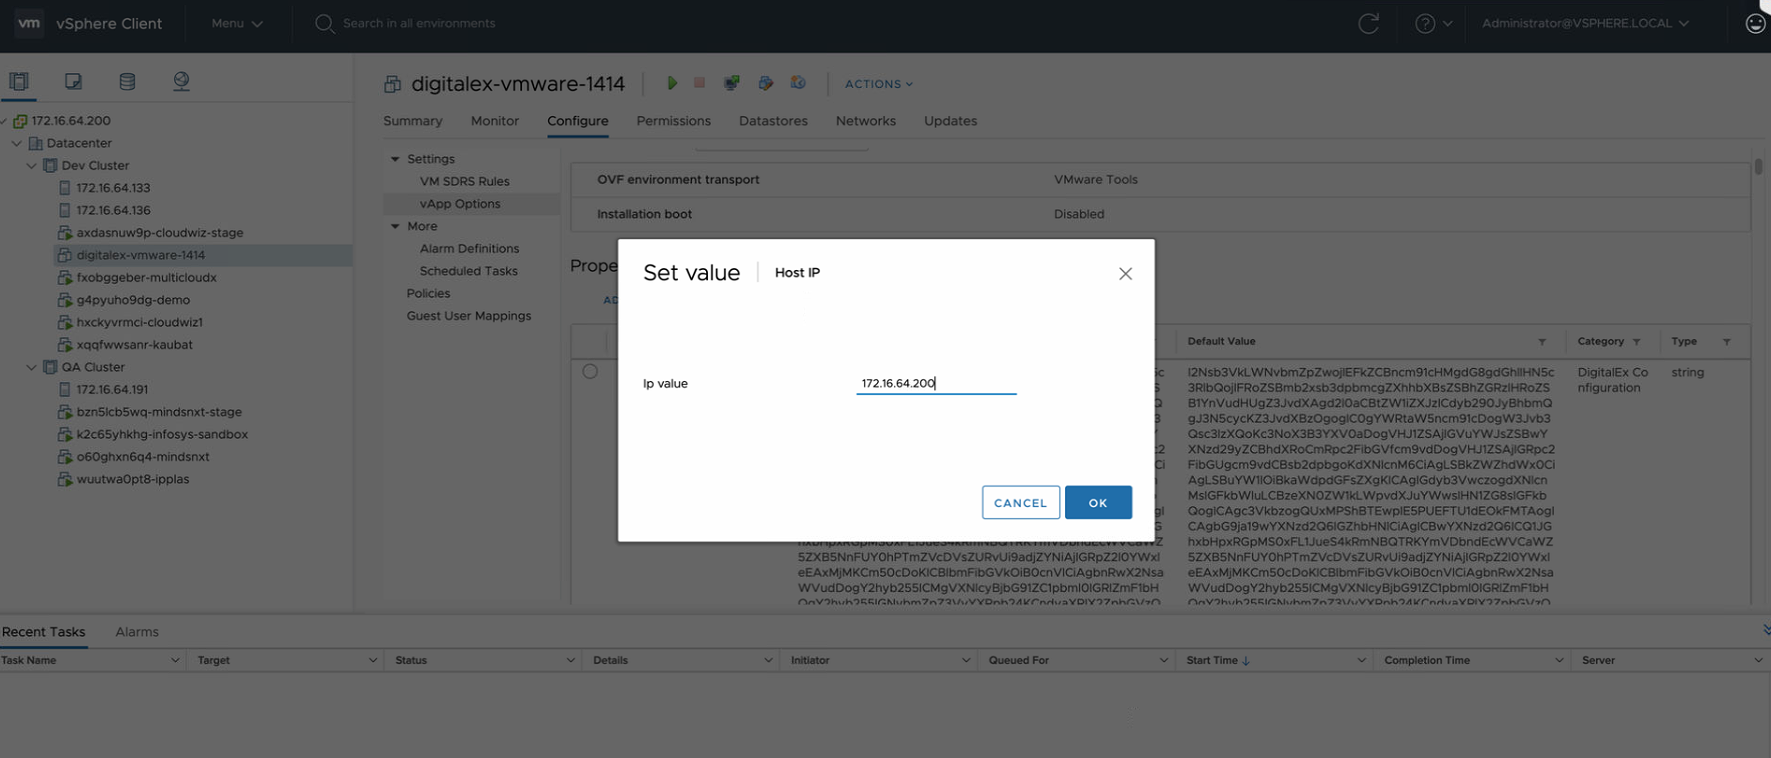Click the Ip value text field
This screenshot has height=758, width=1771.
point(935,383)
